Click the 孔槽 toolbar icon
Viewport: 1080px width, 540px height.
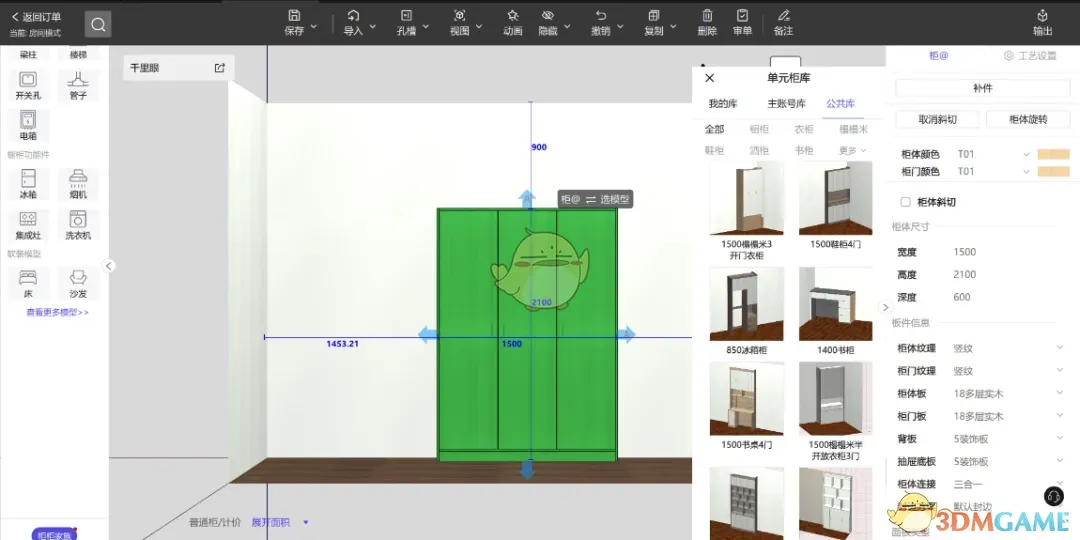click(406, 16)
